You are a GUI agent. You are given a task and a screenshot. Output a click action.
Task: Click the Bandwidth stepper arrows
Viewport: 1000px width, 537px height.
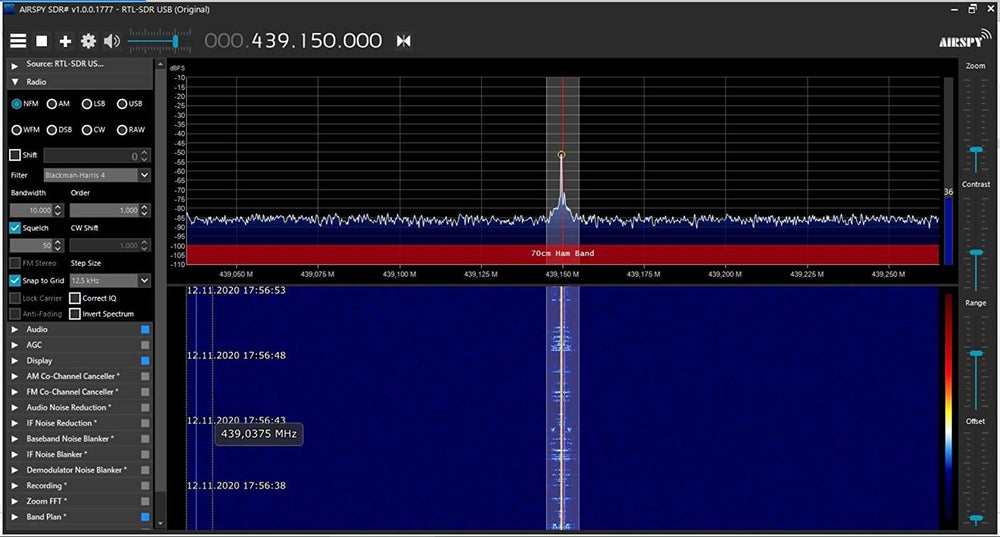(58, 210)
